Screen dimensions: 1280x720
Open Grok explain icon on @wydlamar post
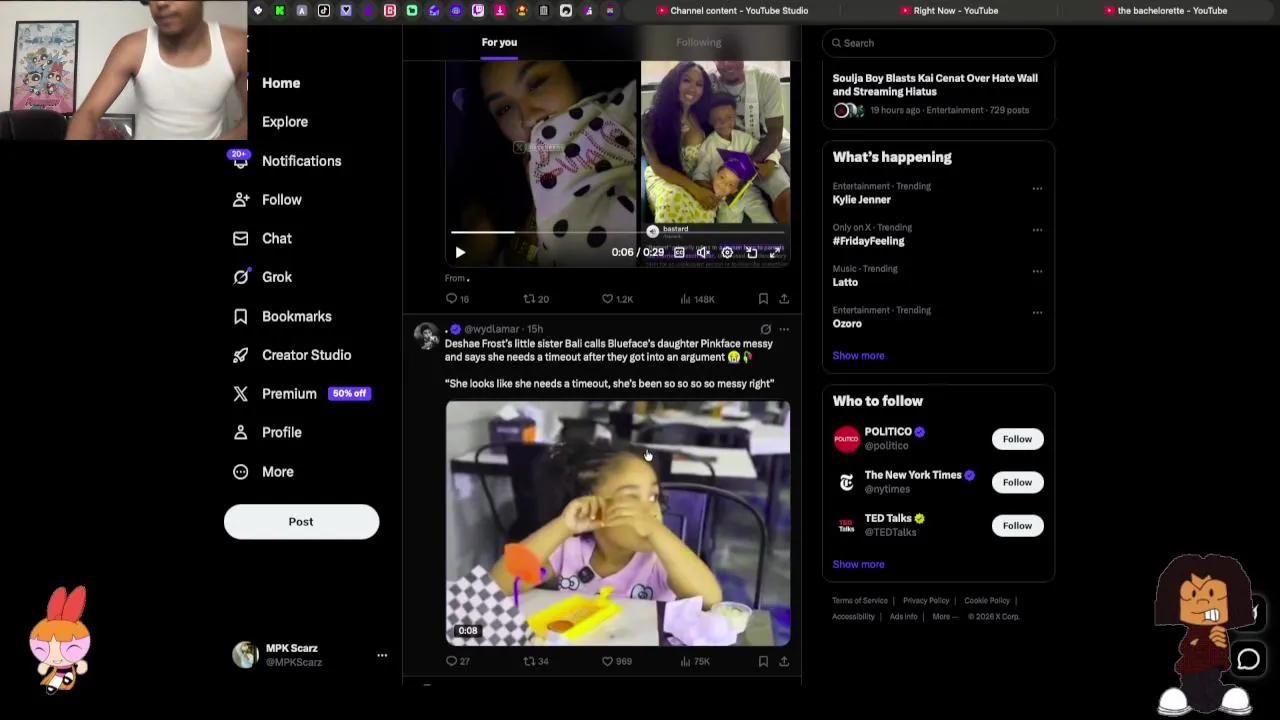point(765,329)
